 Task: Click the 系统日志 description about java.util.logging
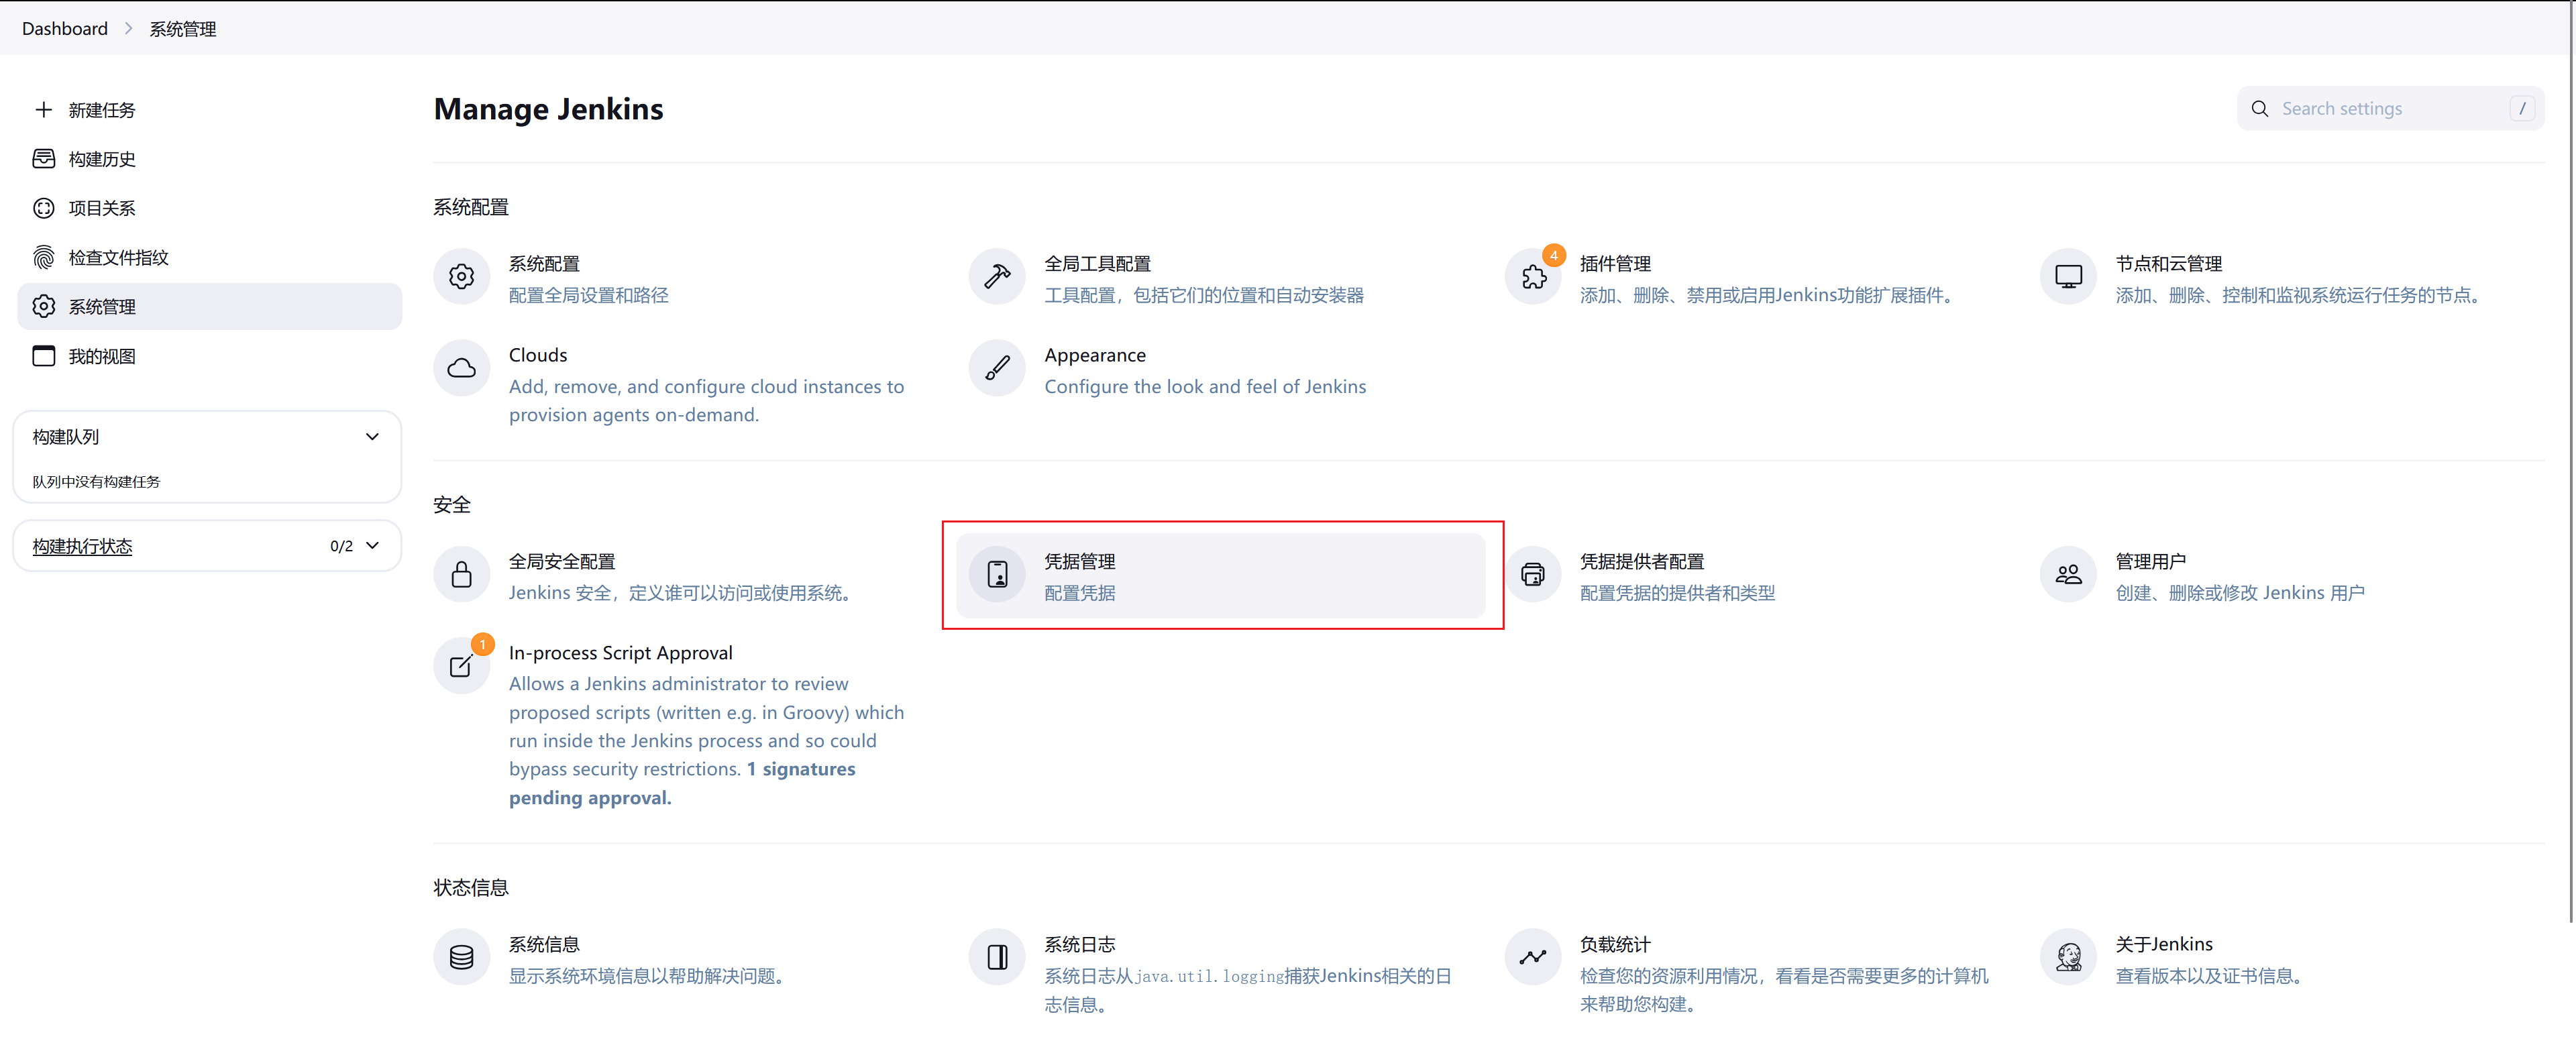click(1247, 989)
